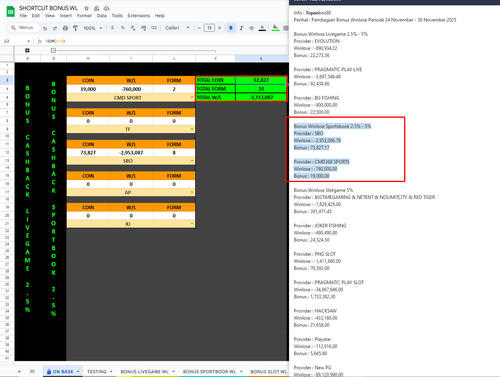This screenshot has width=500, height=377.
Task: Click the font size field
Action: 209,28
